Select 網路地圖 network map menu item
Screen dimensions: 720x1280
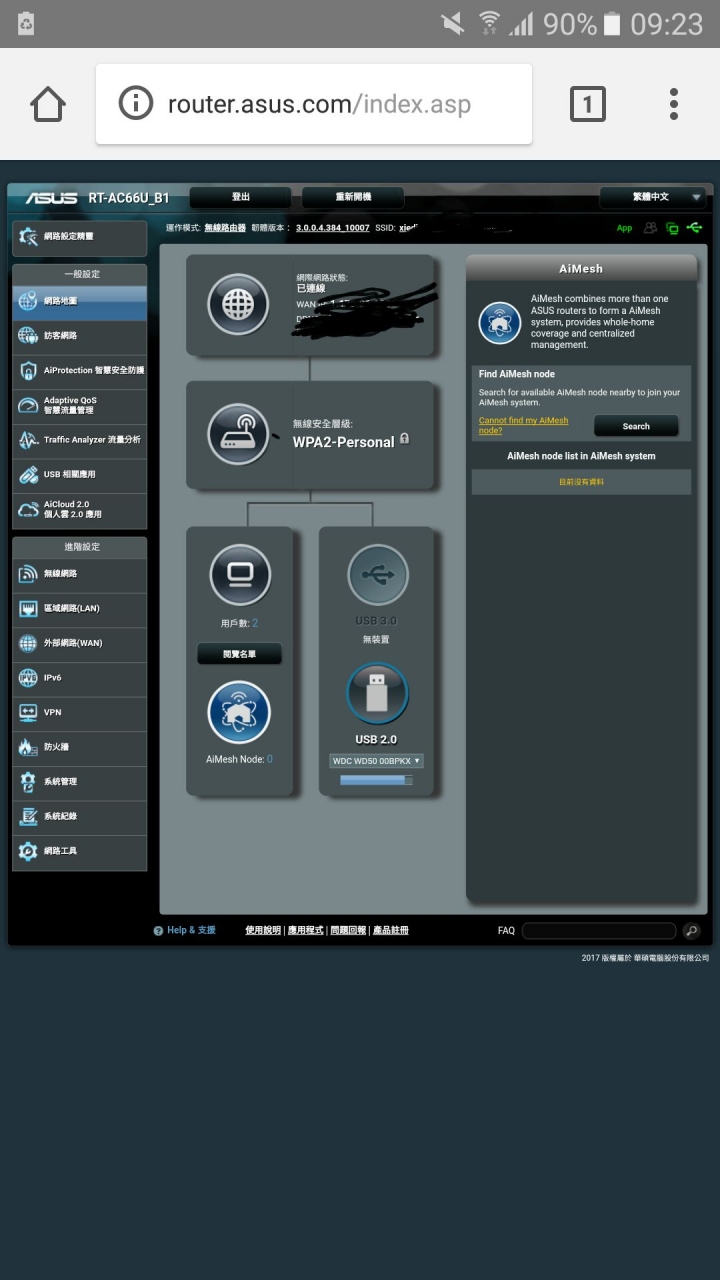[x=80, y=301]
